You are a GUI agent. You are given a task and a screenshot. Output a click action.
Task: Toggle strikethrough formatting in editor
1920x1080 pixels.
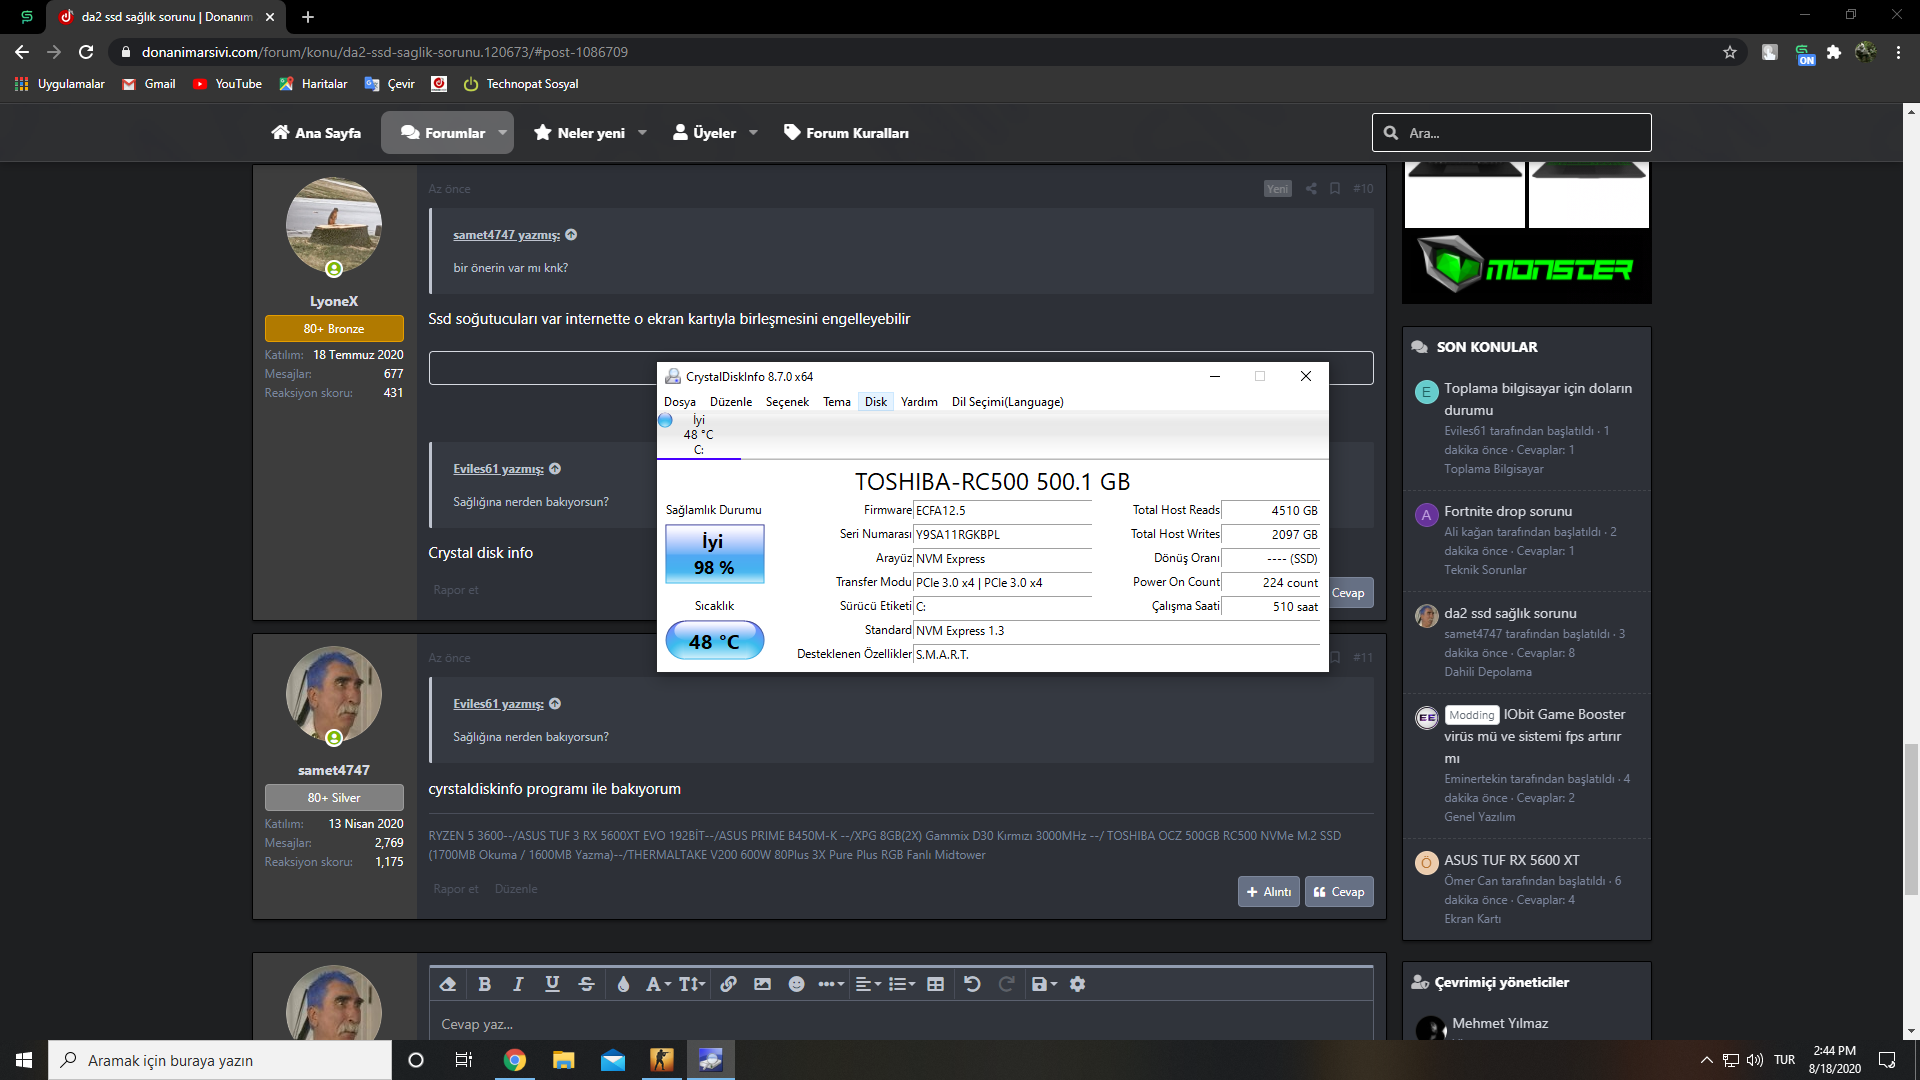coord(586,984)
